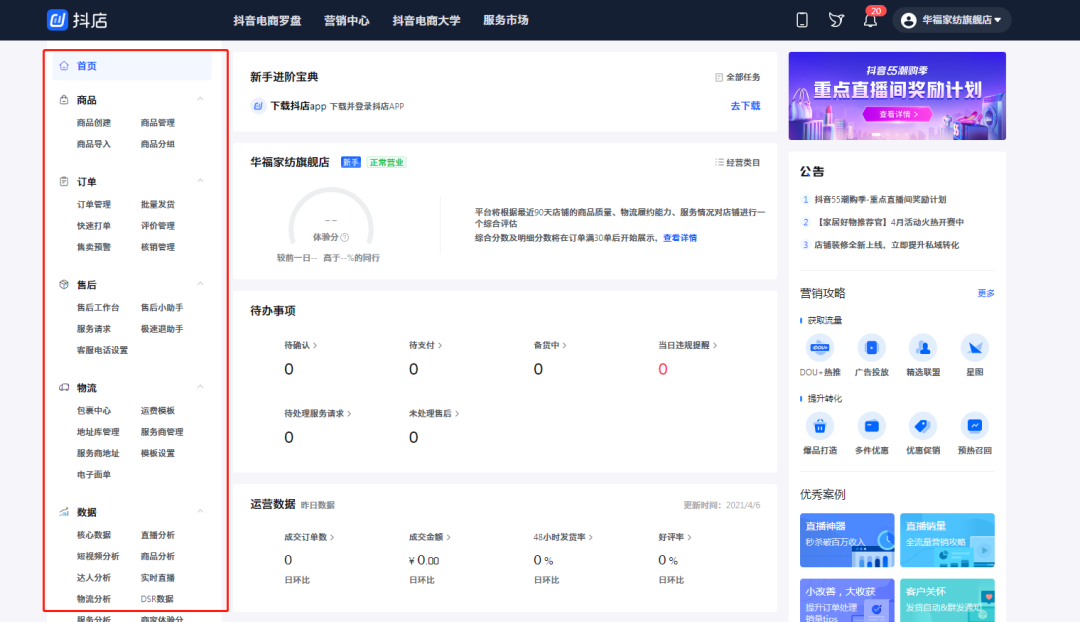
Task: Open DOU+热推 marketing tool icon
Action: click(820, 348)
